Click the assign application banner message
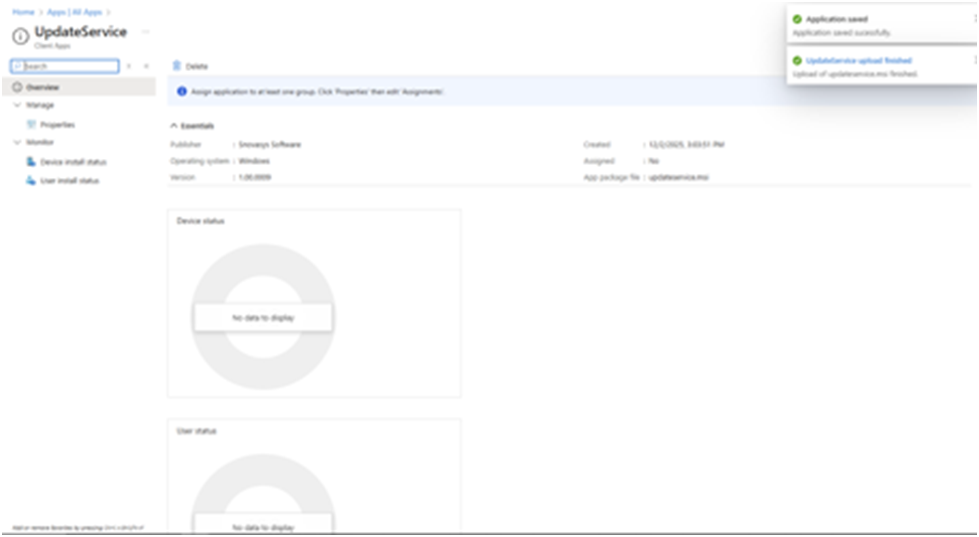Image resolution: width=979 pixels, height=537 pixels. [317, 92]
